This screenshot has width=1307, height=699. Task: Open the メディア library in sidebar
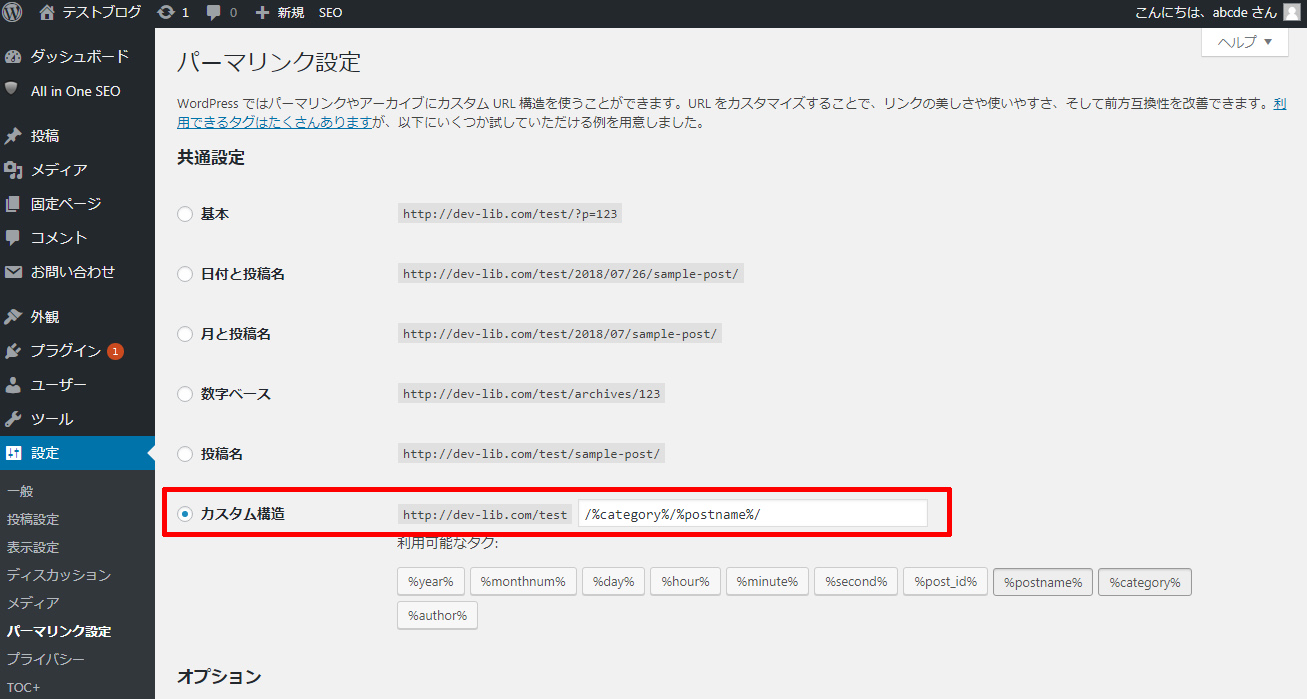(x=58, y=170)
